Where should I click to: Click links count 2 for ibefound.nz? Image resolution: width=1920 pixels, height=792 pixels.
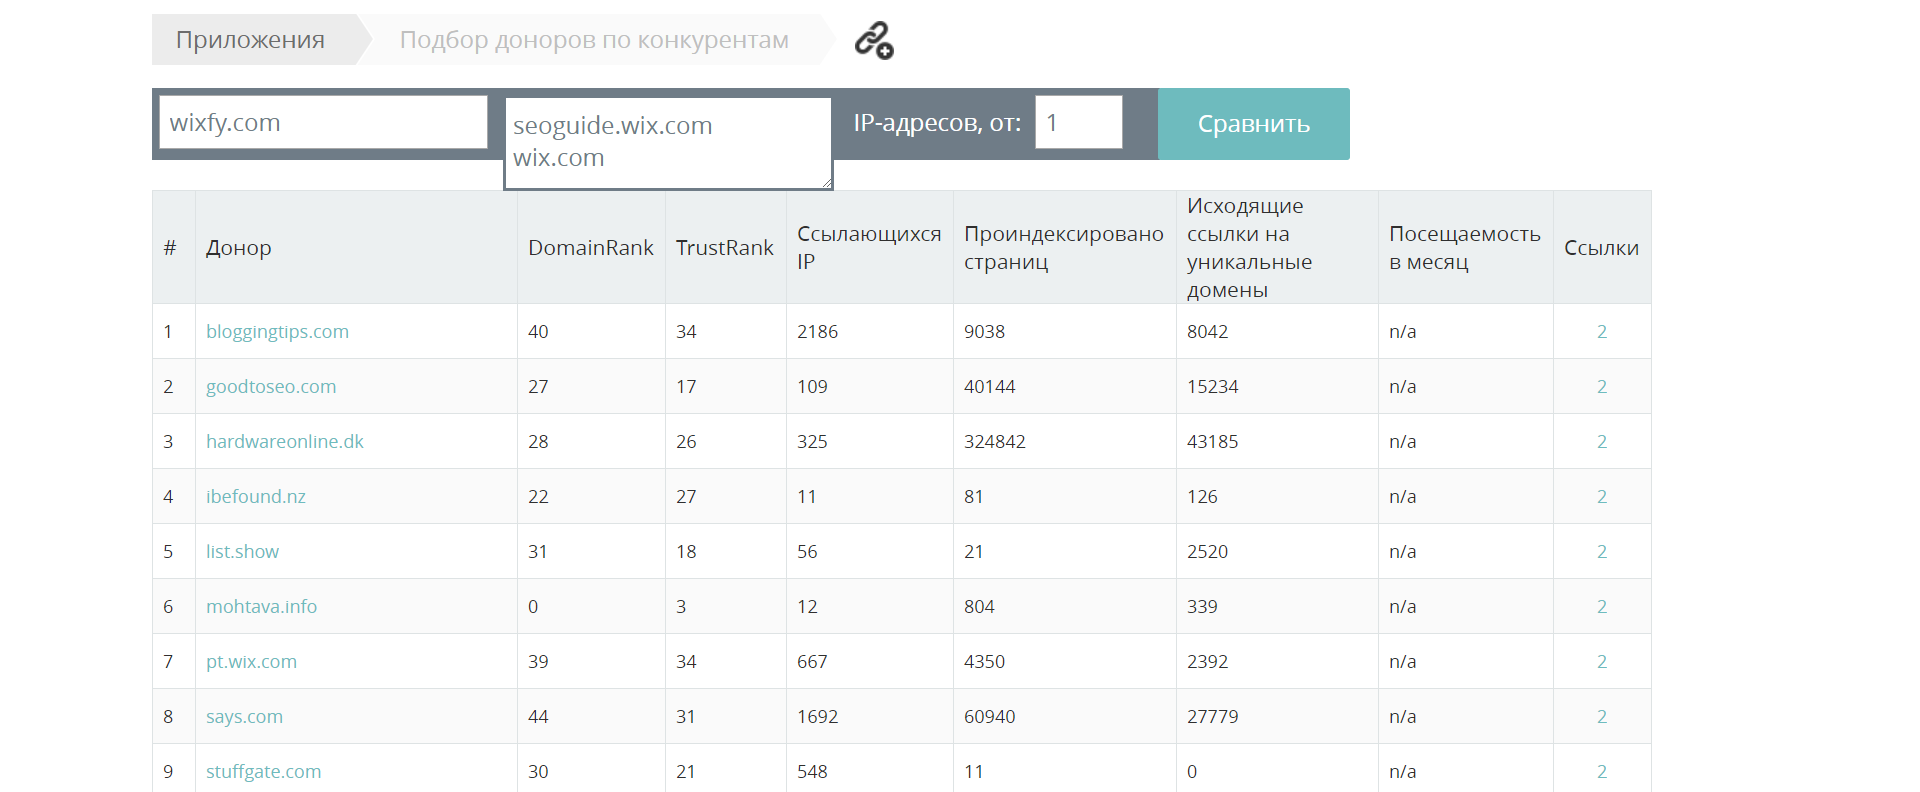coord(1602,497)
